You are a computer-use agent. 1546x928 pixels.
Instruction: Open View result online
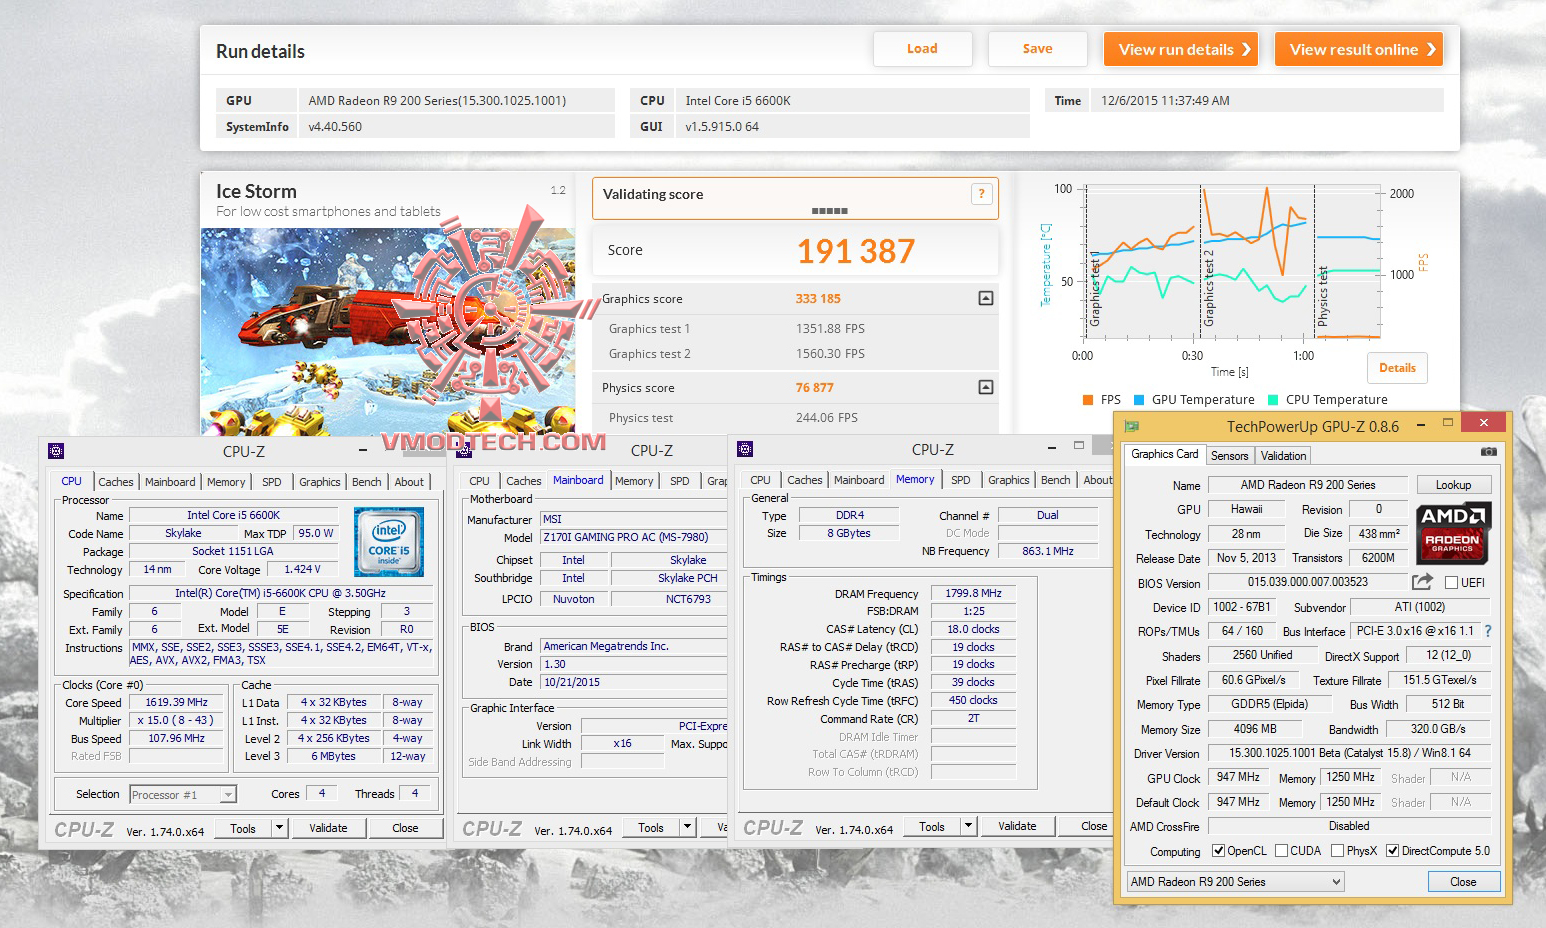1359,49
